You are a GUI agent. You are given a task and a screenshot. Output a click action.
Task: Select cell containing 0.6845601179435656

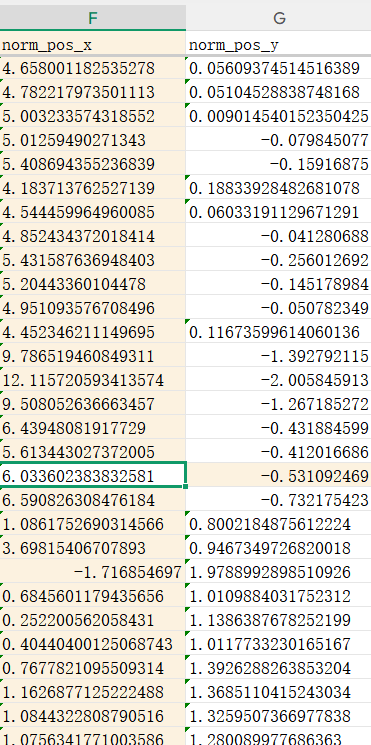tap(93, 595)
